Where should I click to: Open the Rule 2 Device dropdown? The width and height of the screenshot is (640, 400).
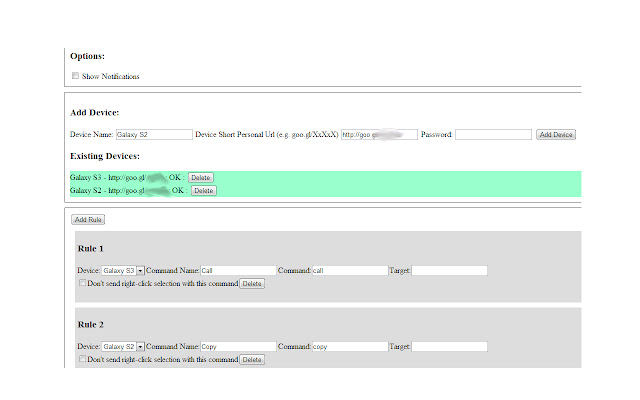[x=123, y=347]
